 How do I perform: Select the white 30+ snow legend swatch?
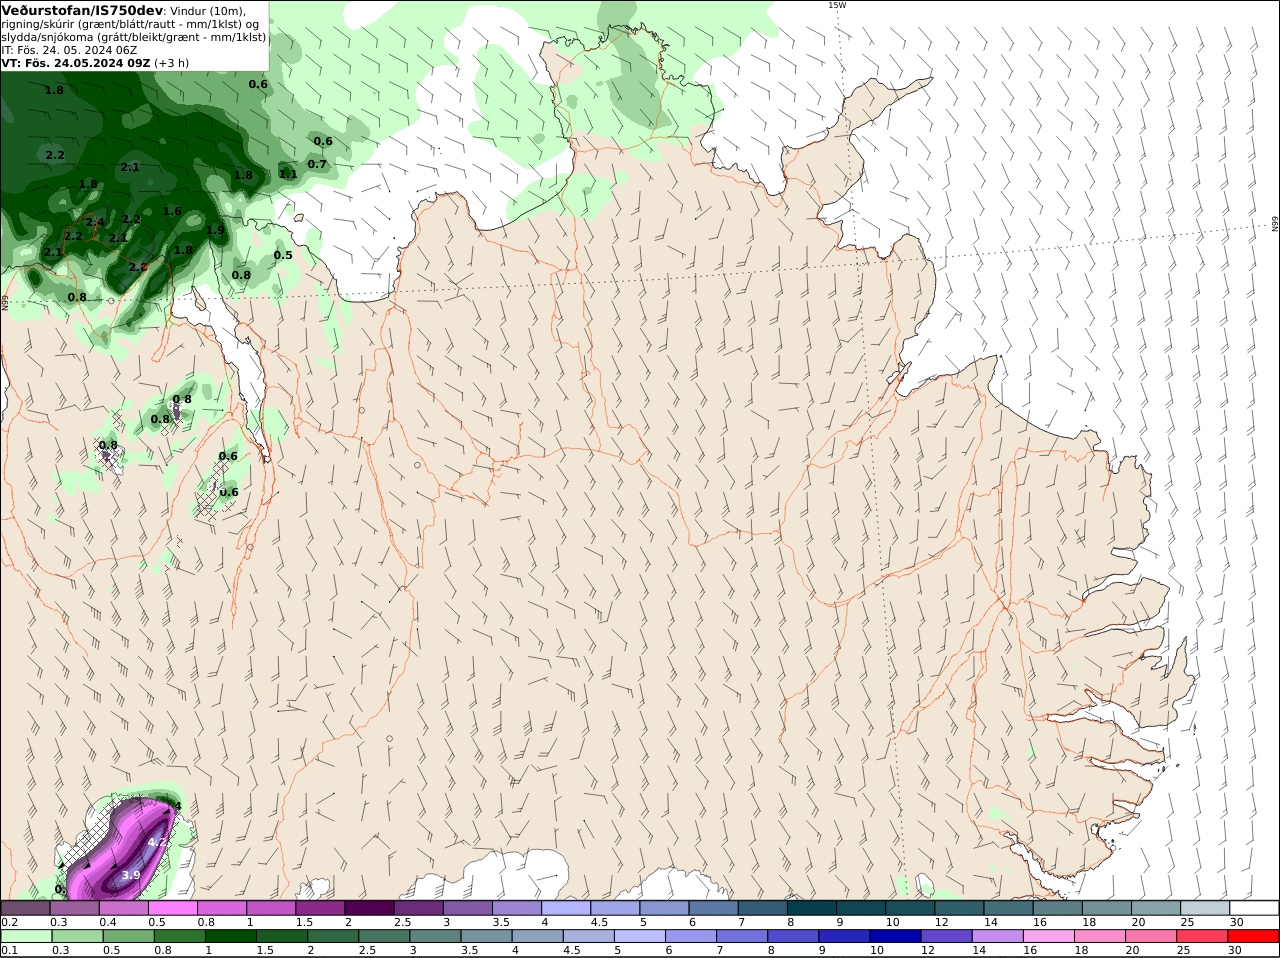click(x=1254, y=908)
